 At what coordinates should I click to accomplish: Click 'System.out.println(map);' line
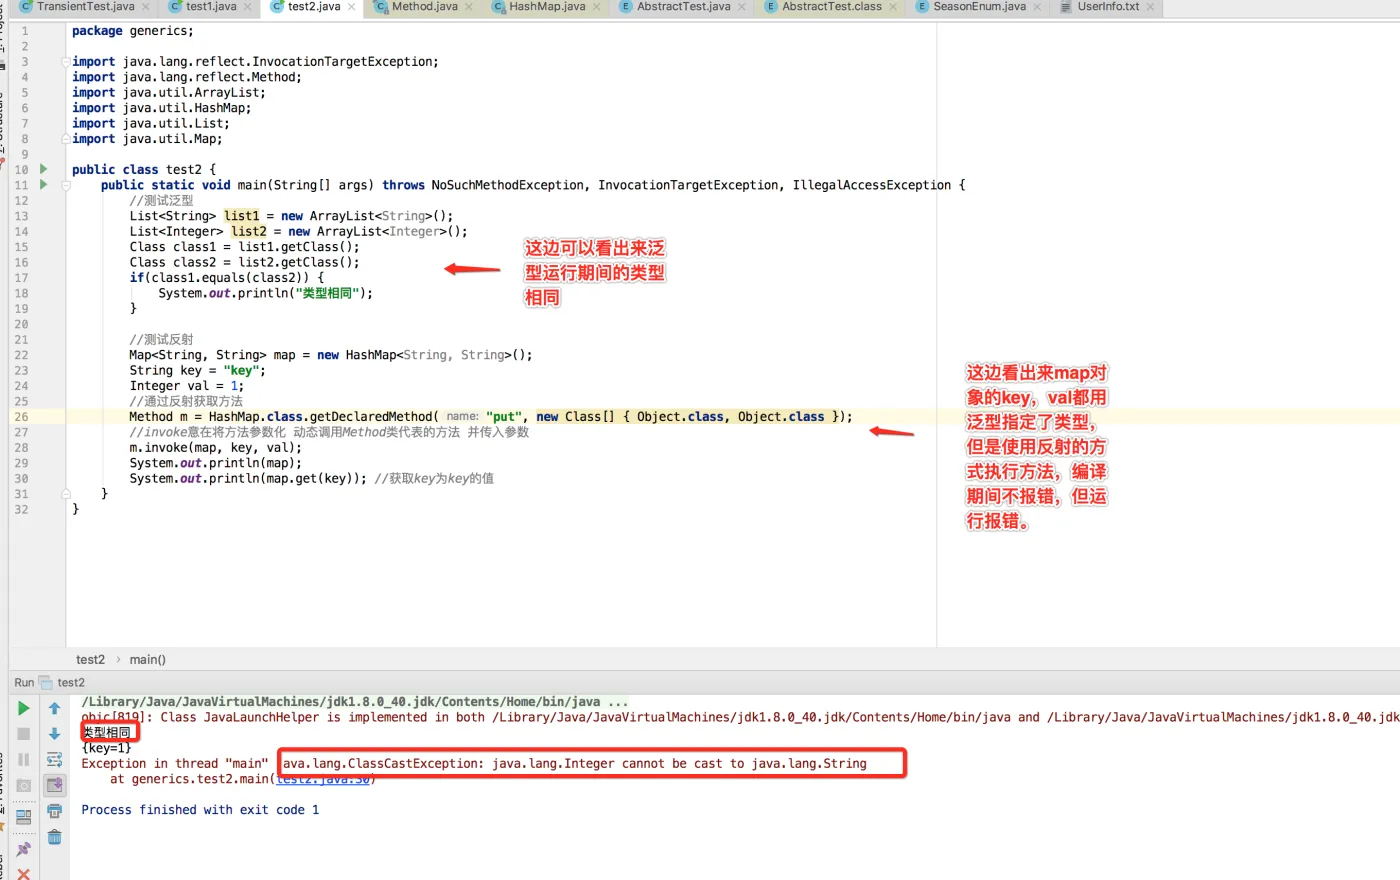(215, 463)
